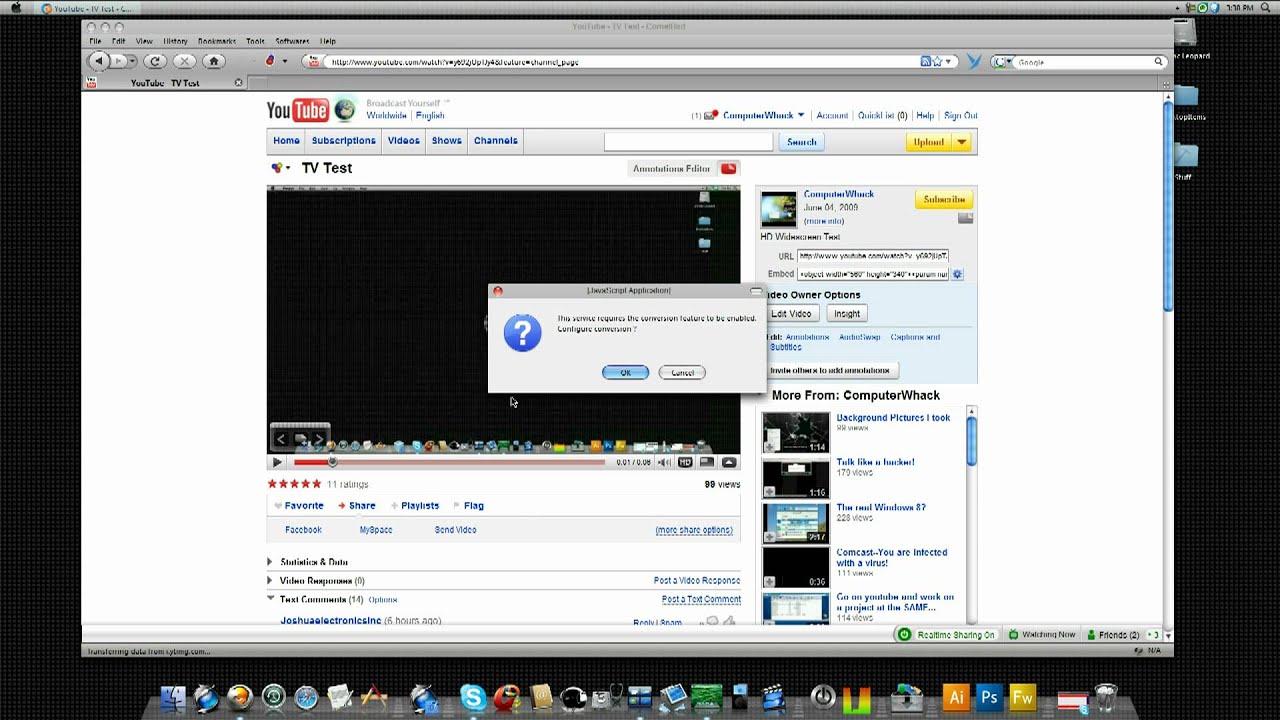Open Photoshop from the Dock
Image resolution: width=1280 pixels, height=720 pixels.
989,697
